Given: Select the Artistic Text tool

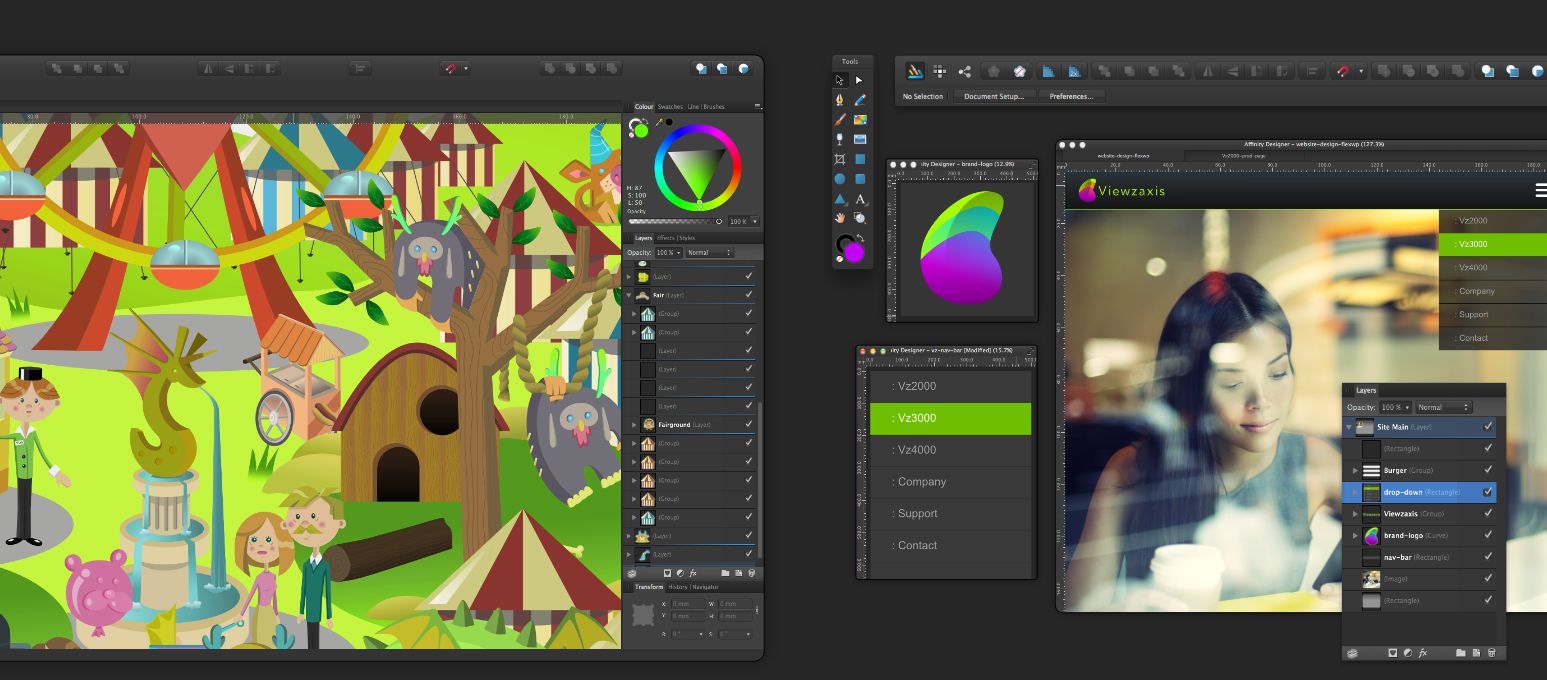Looking at the screenshot, I should pos(860,199).
